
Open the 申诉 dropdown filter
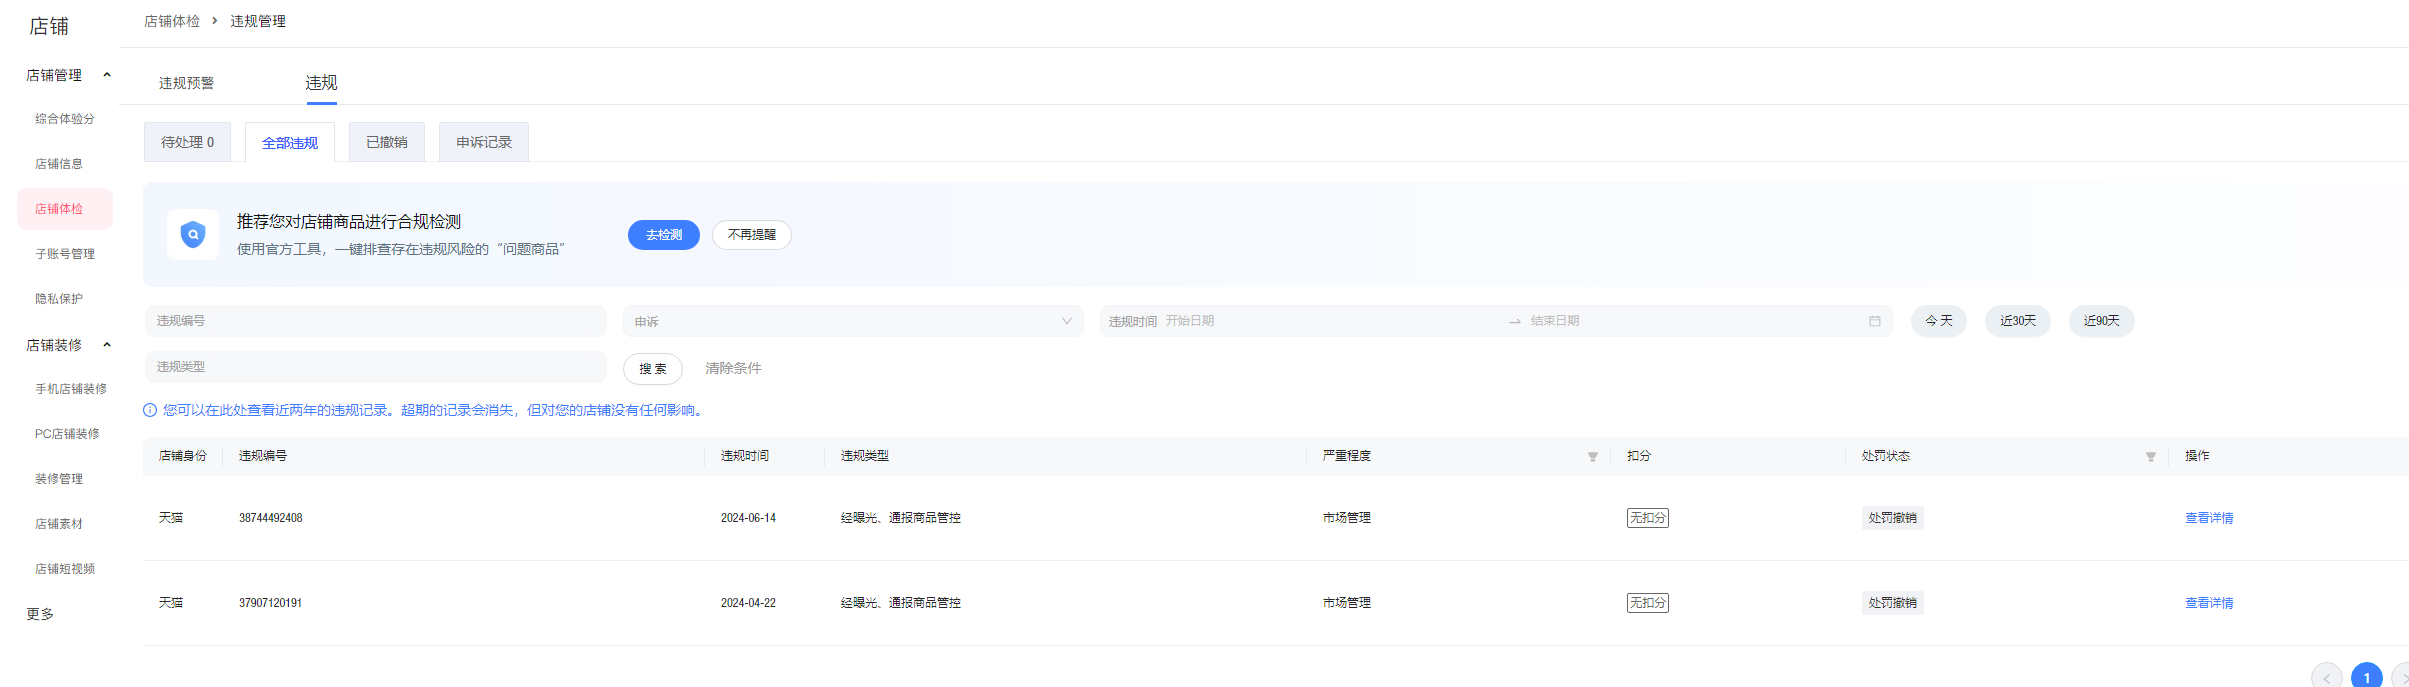[852, 321]
